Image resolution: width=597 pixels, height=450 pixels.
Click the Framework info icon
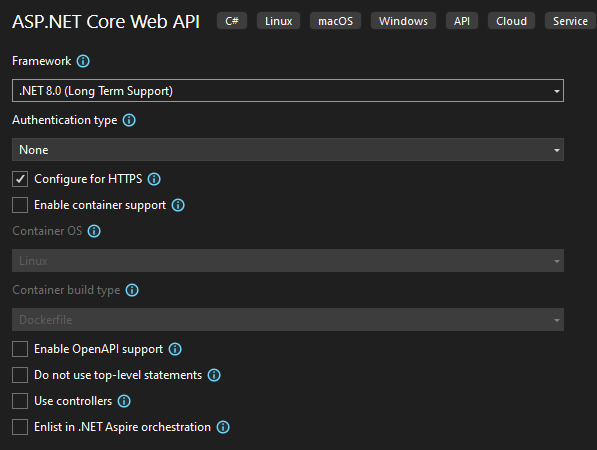point(83,61)
